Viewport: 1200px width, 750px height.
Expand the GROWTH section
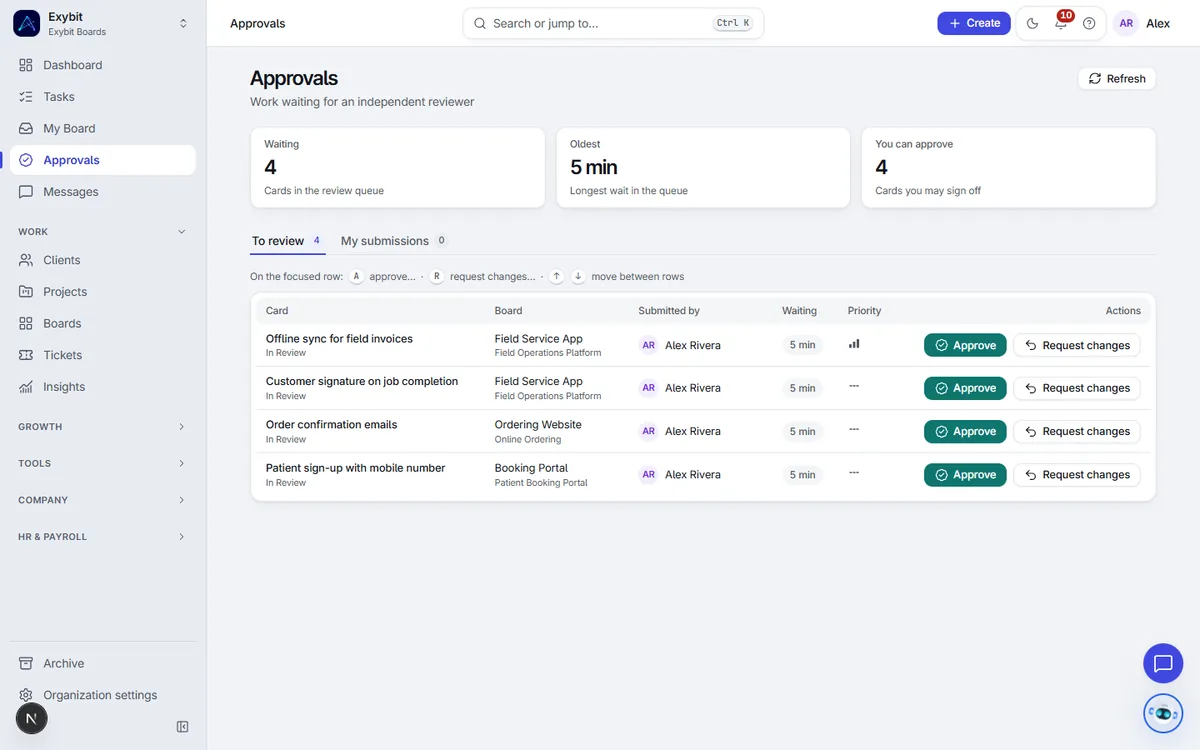click(x=103, y=427)
